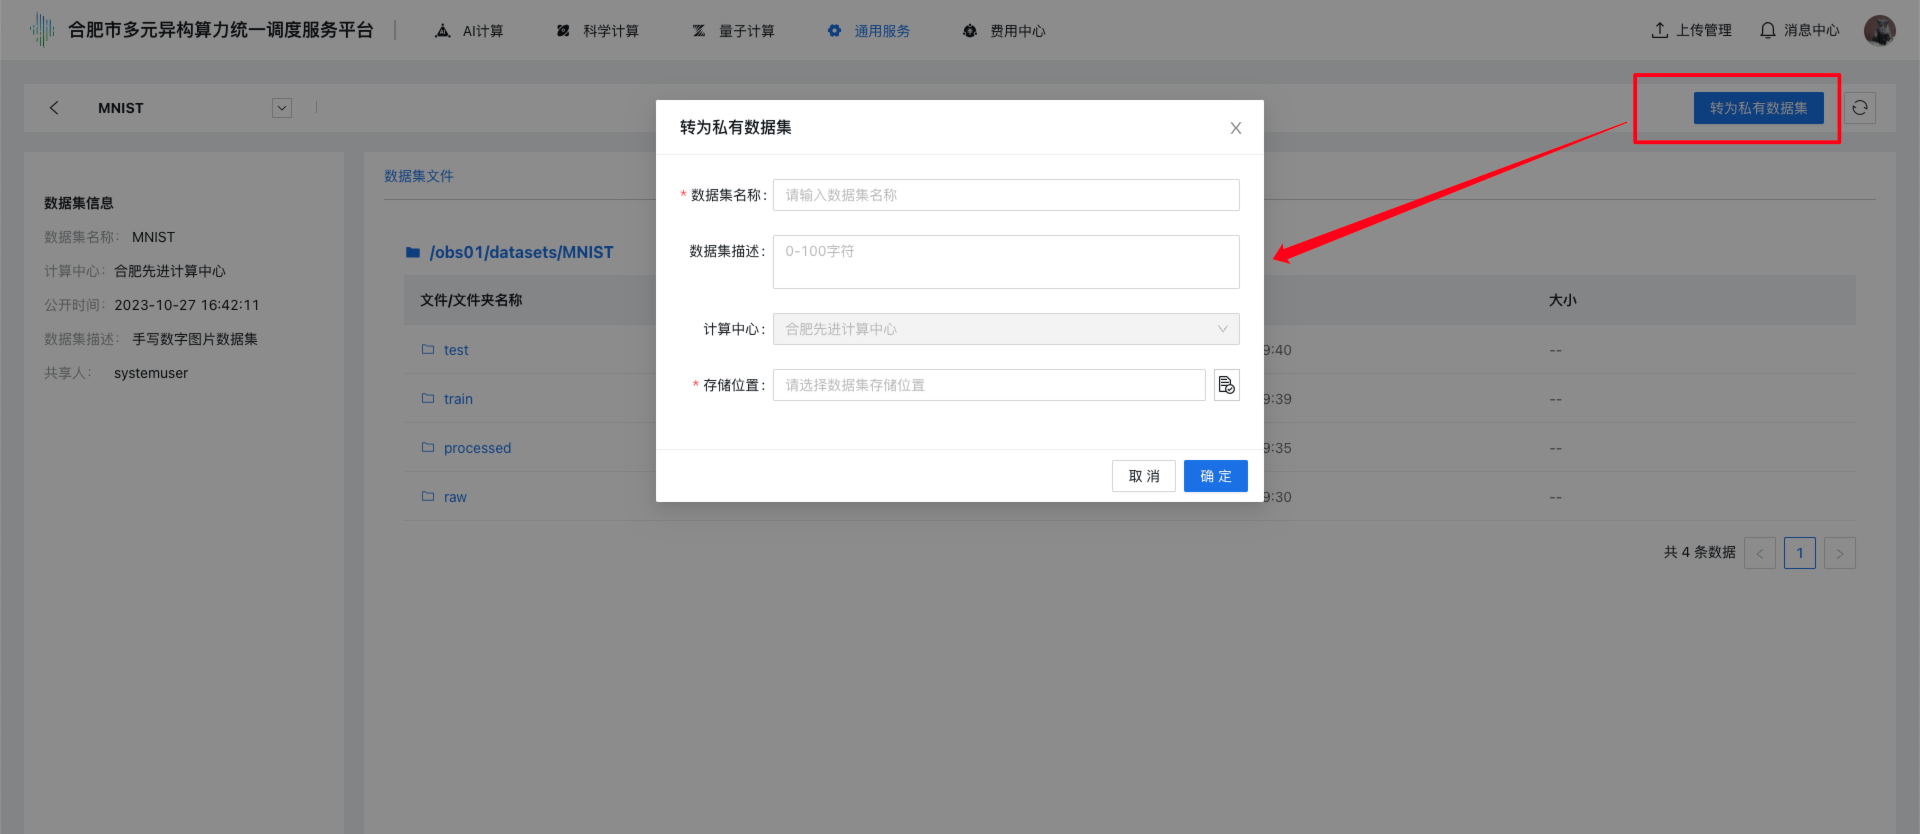The height and width of the screenshot is (834, 1920).
Task: Close the 转为私有数据集 dialog
Action: [x=1235, y=128]
